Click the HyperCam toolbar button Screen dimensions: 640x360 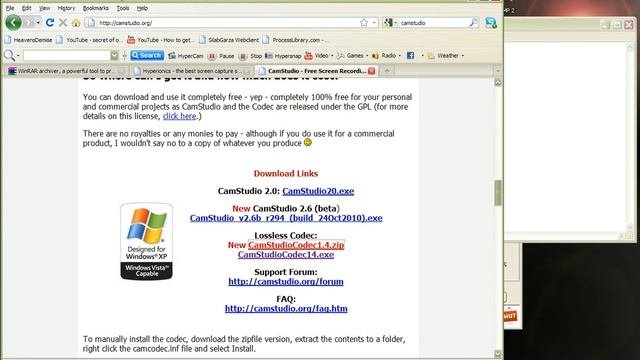coord(186,56)
